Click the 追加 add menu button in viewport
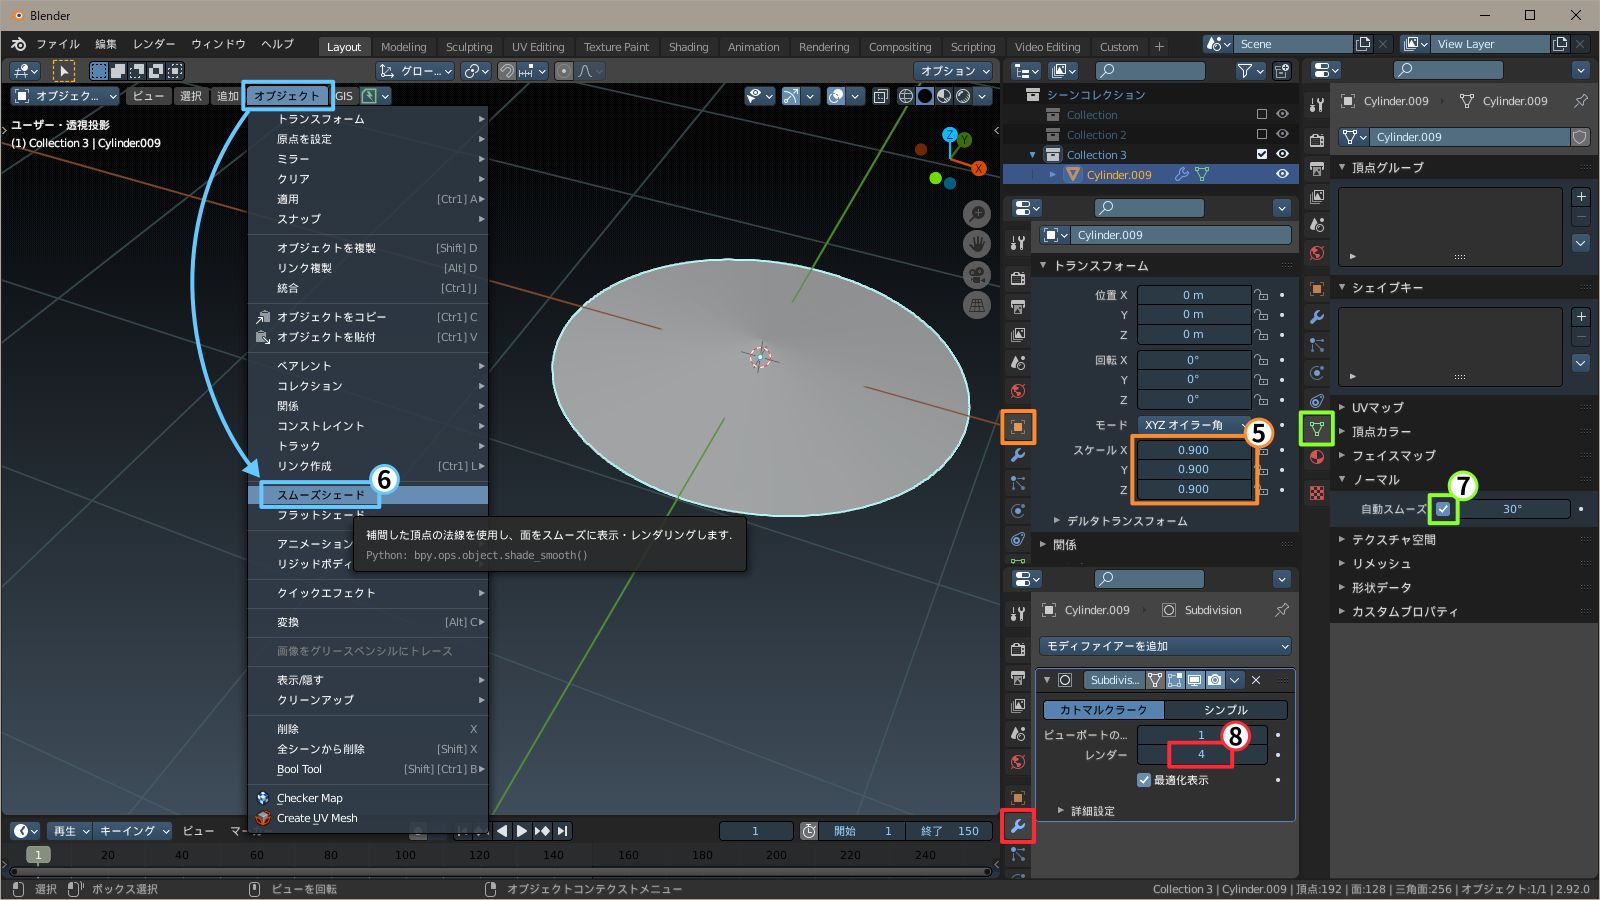Image resolution: width=1600 pixels, height=900 pixels. point(228,96)
